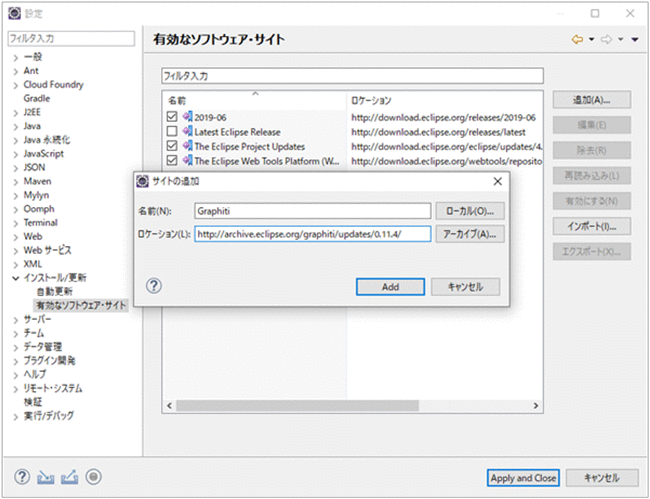Open the view menu dropdown arrow

click(x=635, y=39)
